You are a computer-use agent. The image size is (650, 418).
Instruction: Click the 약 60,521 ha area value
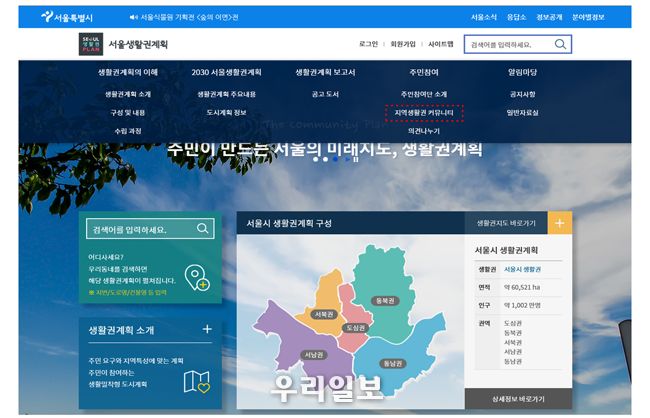coord(522,287)
